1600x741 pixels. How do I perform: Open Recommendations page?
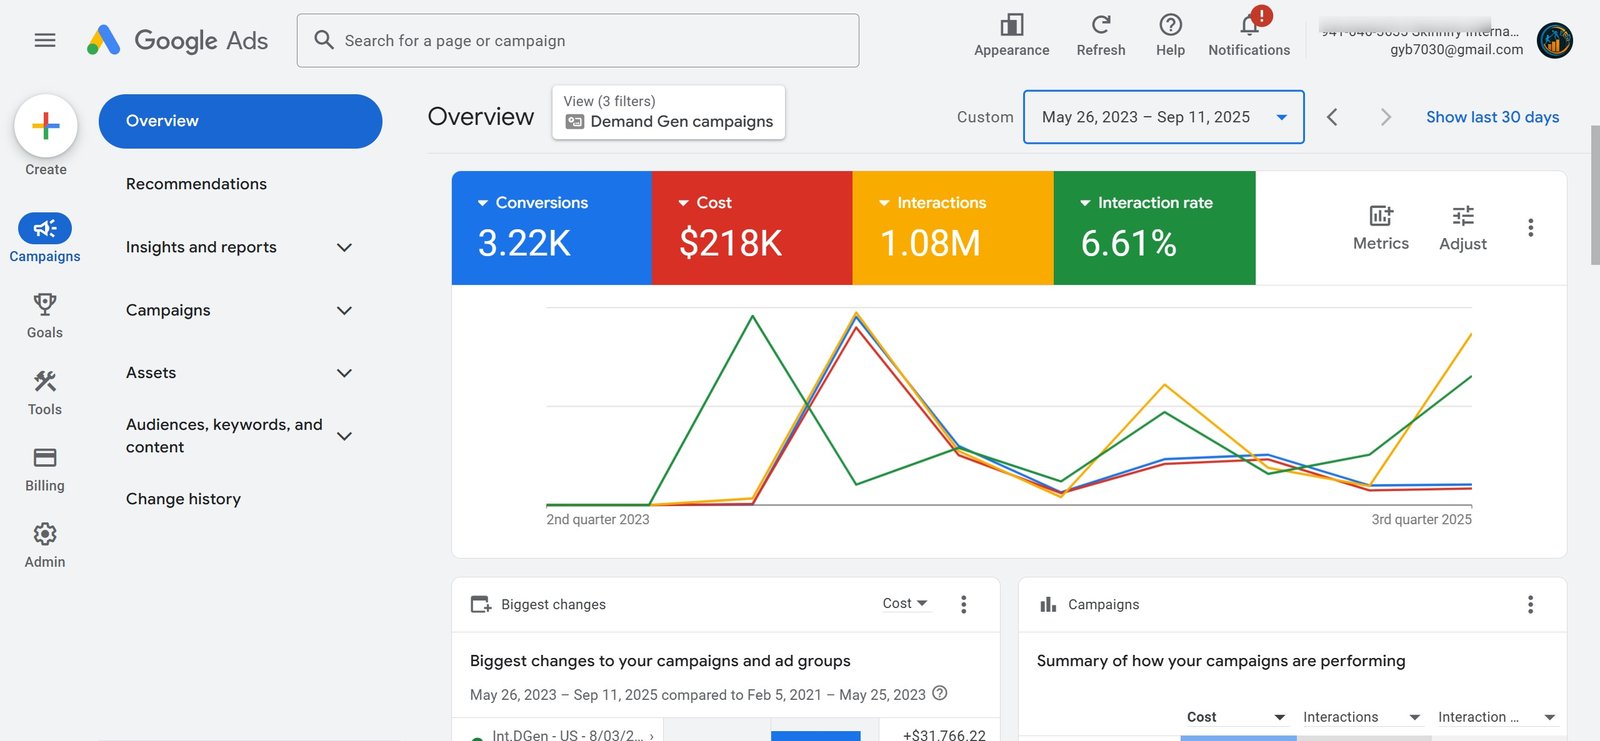[196, 184]
